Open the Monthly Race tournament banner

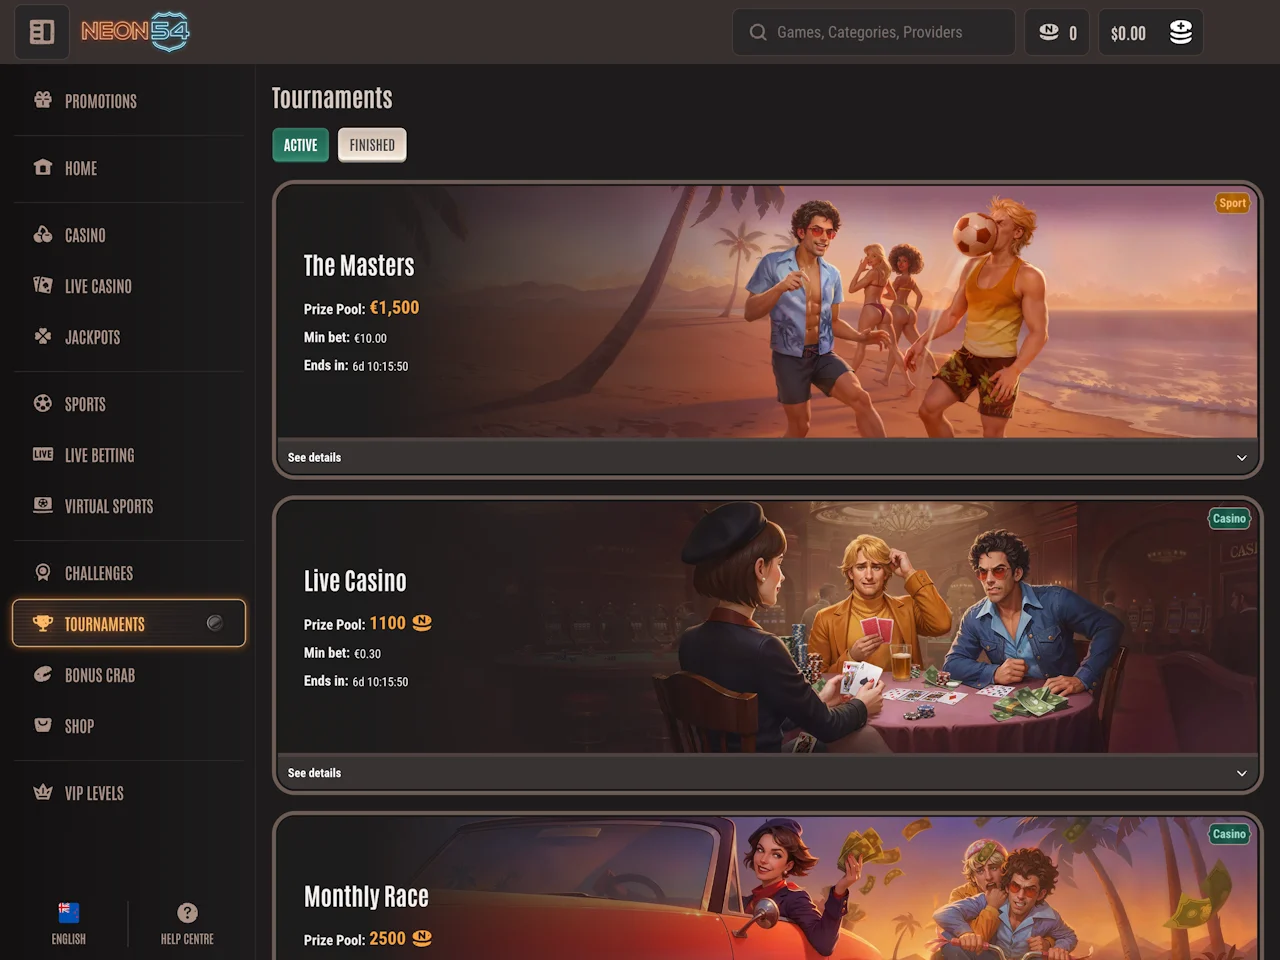(766, 890)
